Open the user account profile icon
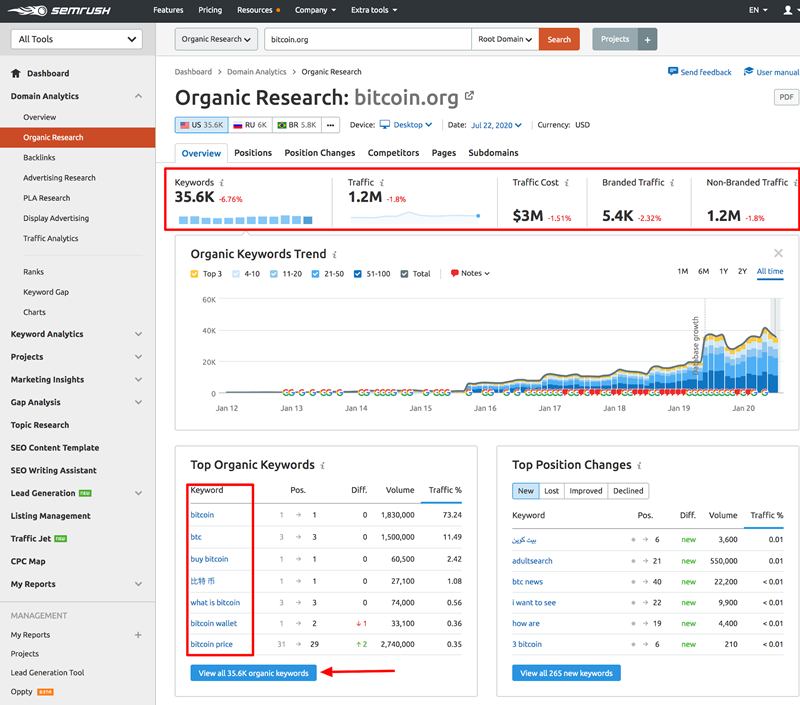The width and height of the screenshot is (800, 705). click(788, 10)
